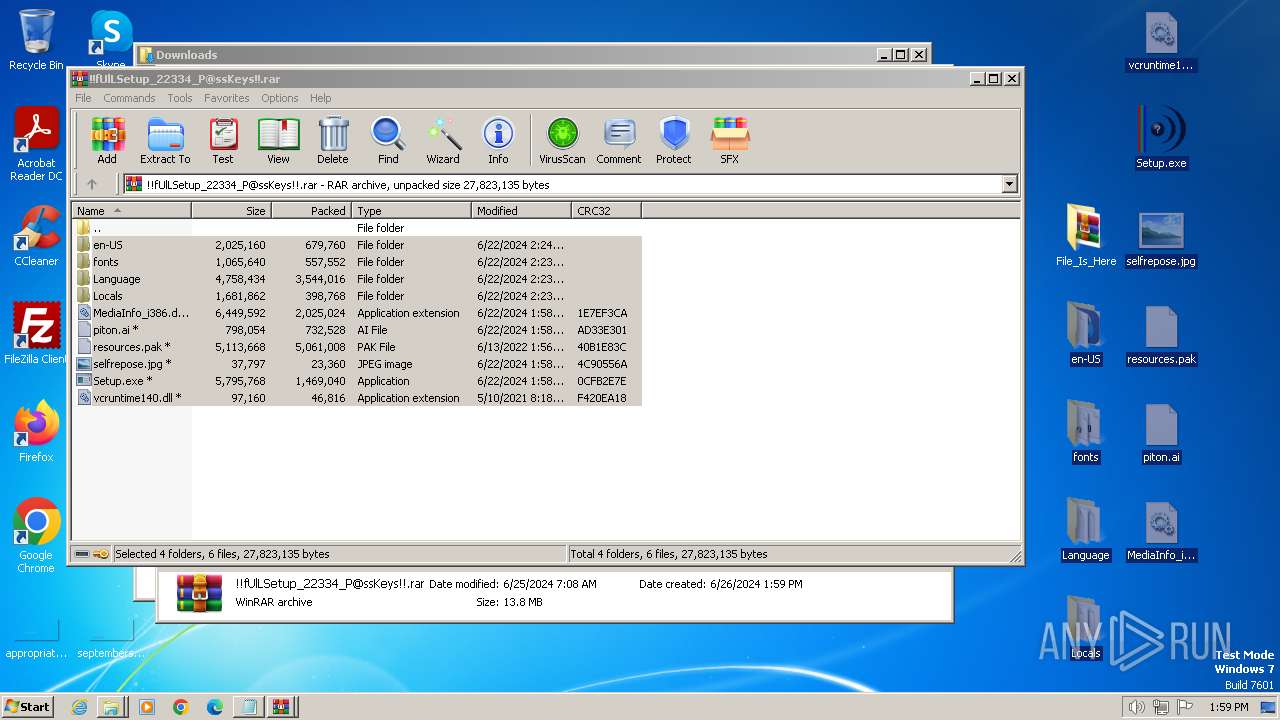Sort by the Size column header
This screenshot has height=720, width=1280.
coord(232,211)
